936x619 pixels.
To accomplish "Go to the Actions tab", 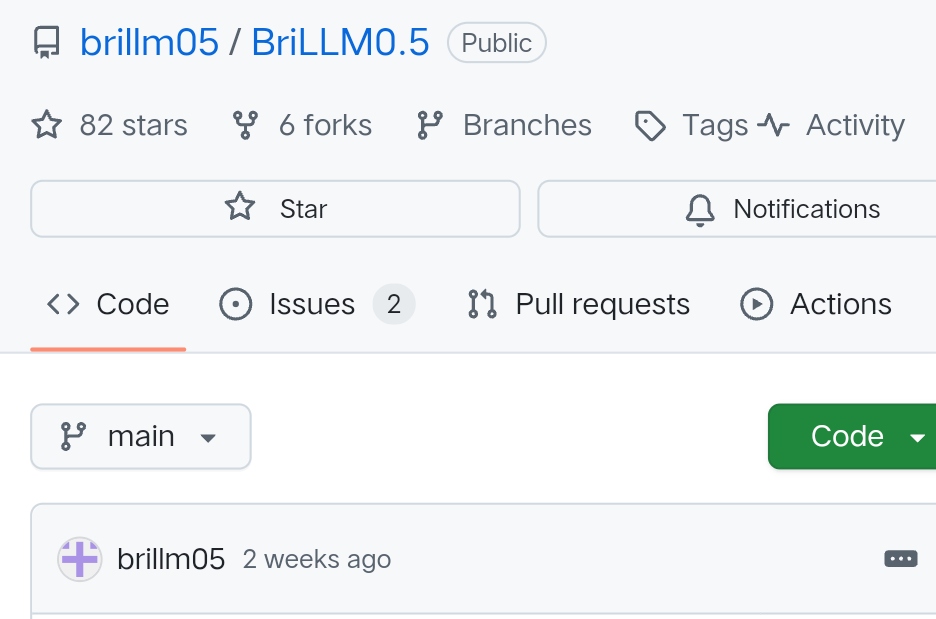I will tap(816, 305).
